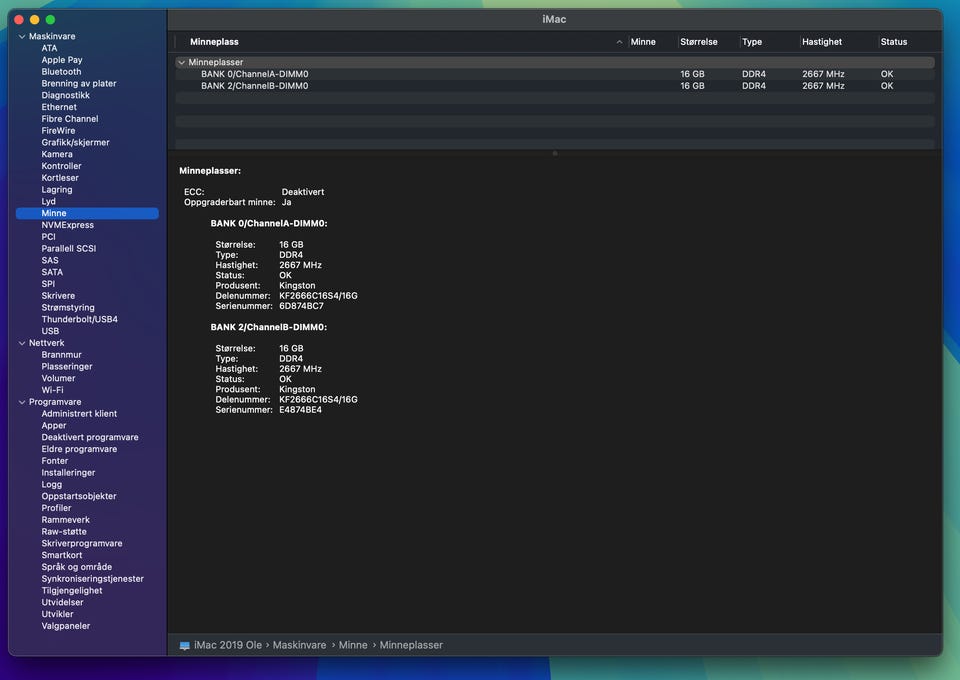The height and width of the screenshot is (680, 960).
Task: Select Installeringer in the sidebar
Action: (x=68, y=473)
